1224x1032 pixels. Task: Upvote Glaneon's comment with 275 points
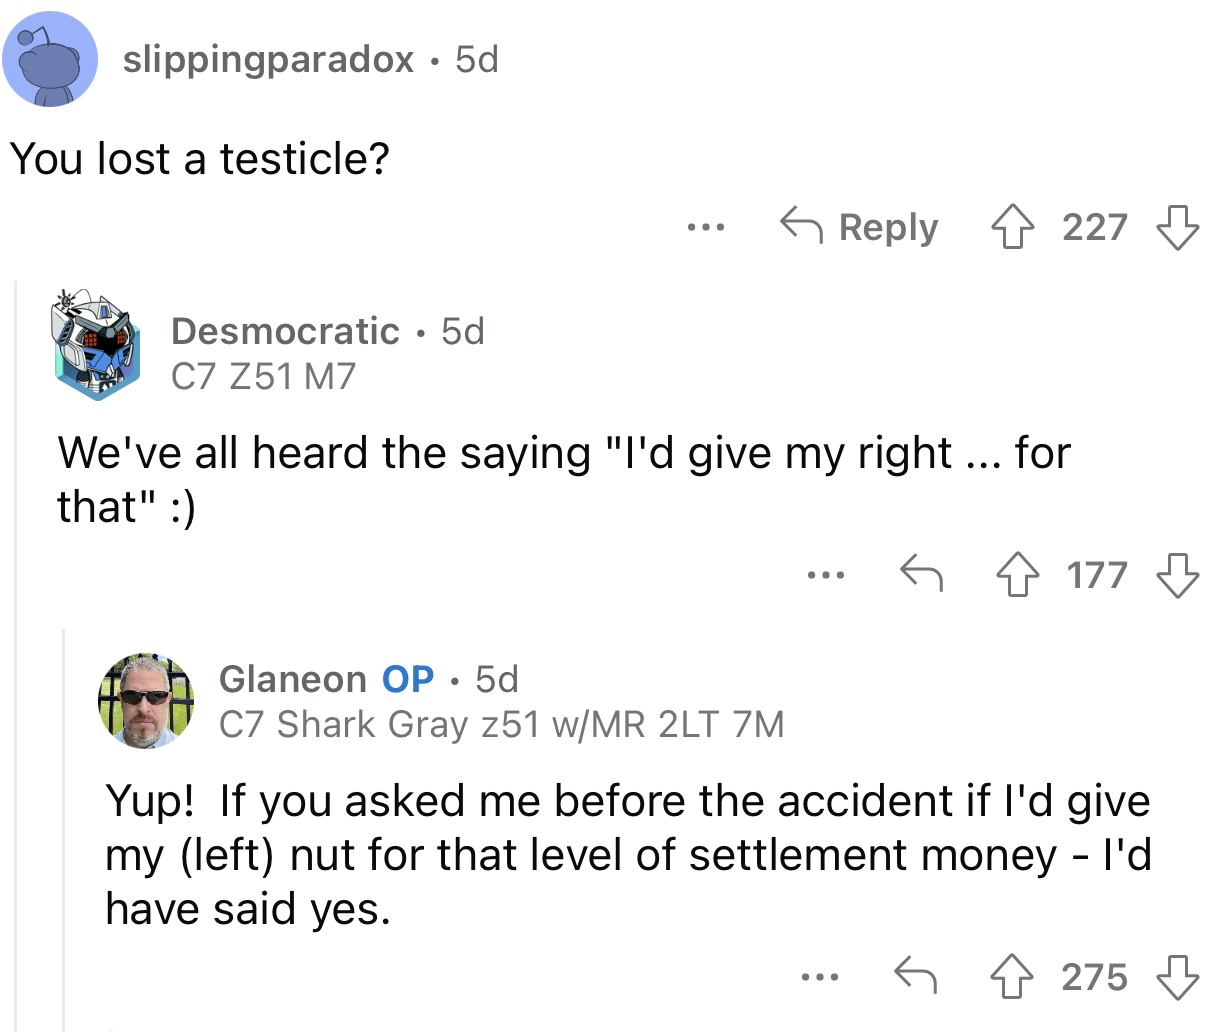[x=1012, y=977]
